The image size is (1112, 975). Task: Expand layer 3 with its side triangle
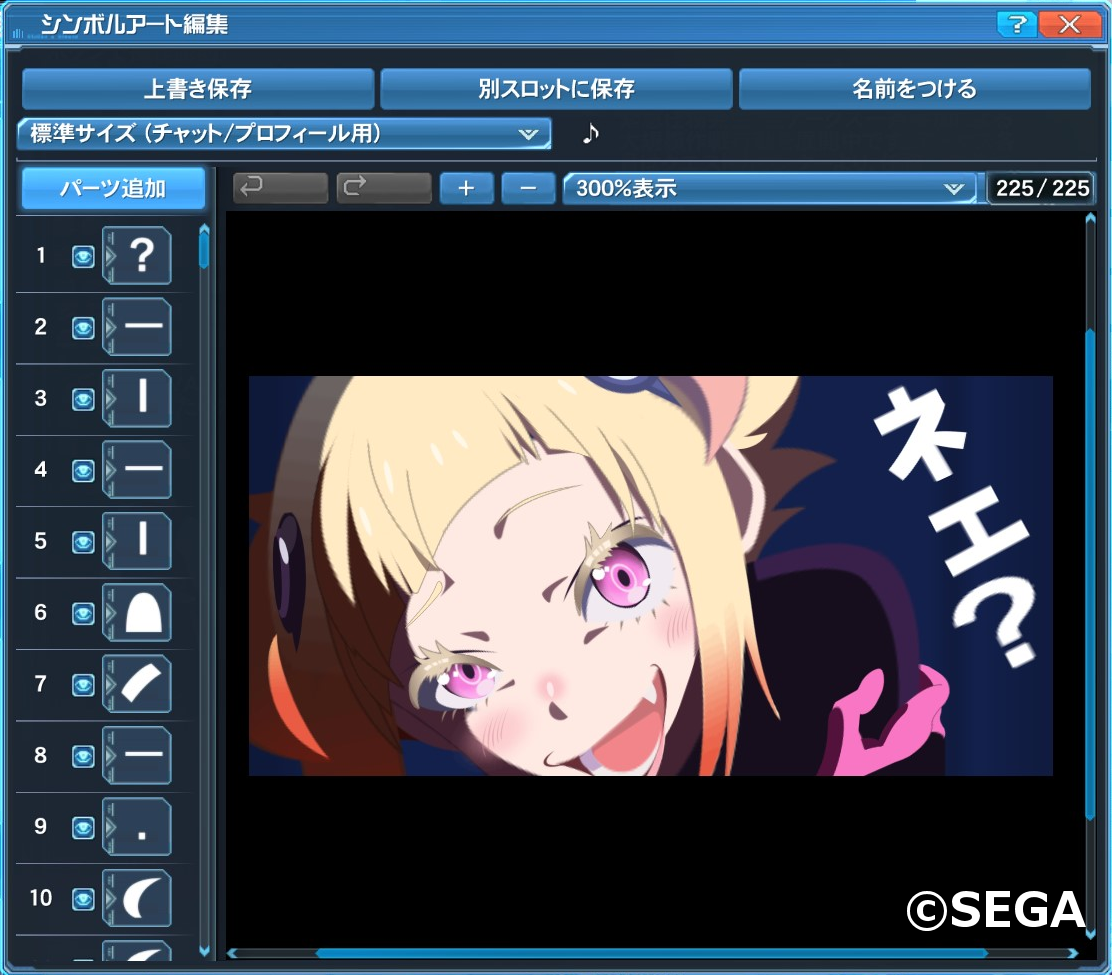tap(109, 398)
